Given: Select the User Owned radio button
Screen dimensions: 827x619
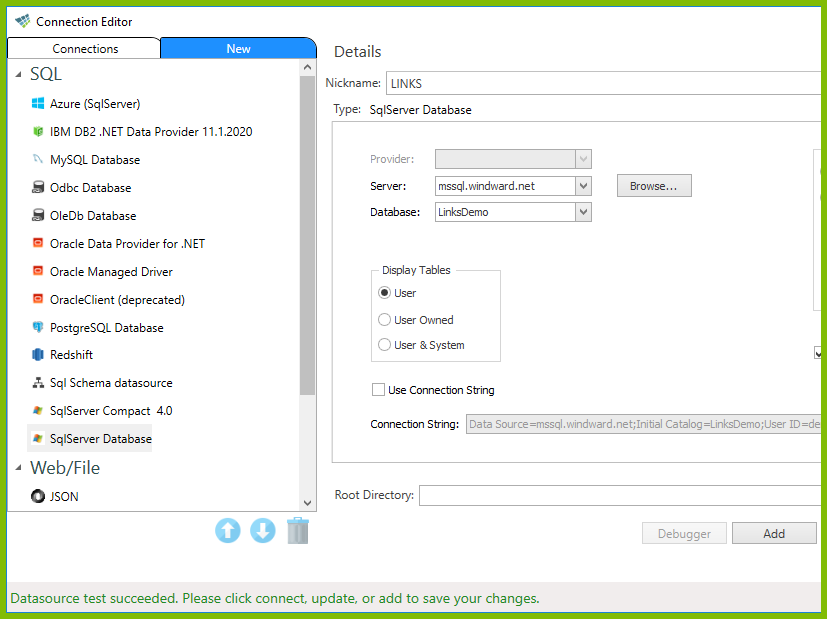Looking at the screenshot, I should 384,320.
